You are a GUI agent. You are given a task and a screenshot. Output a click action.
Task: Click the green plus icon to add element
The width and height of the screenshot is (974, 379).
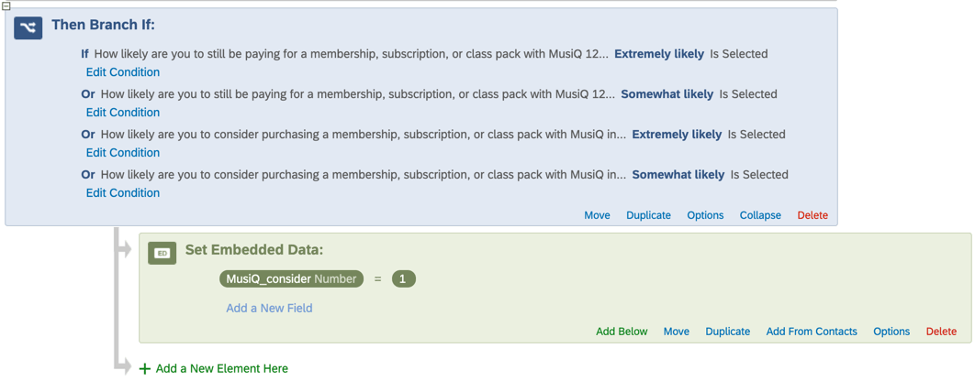click(145, 368)
